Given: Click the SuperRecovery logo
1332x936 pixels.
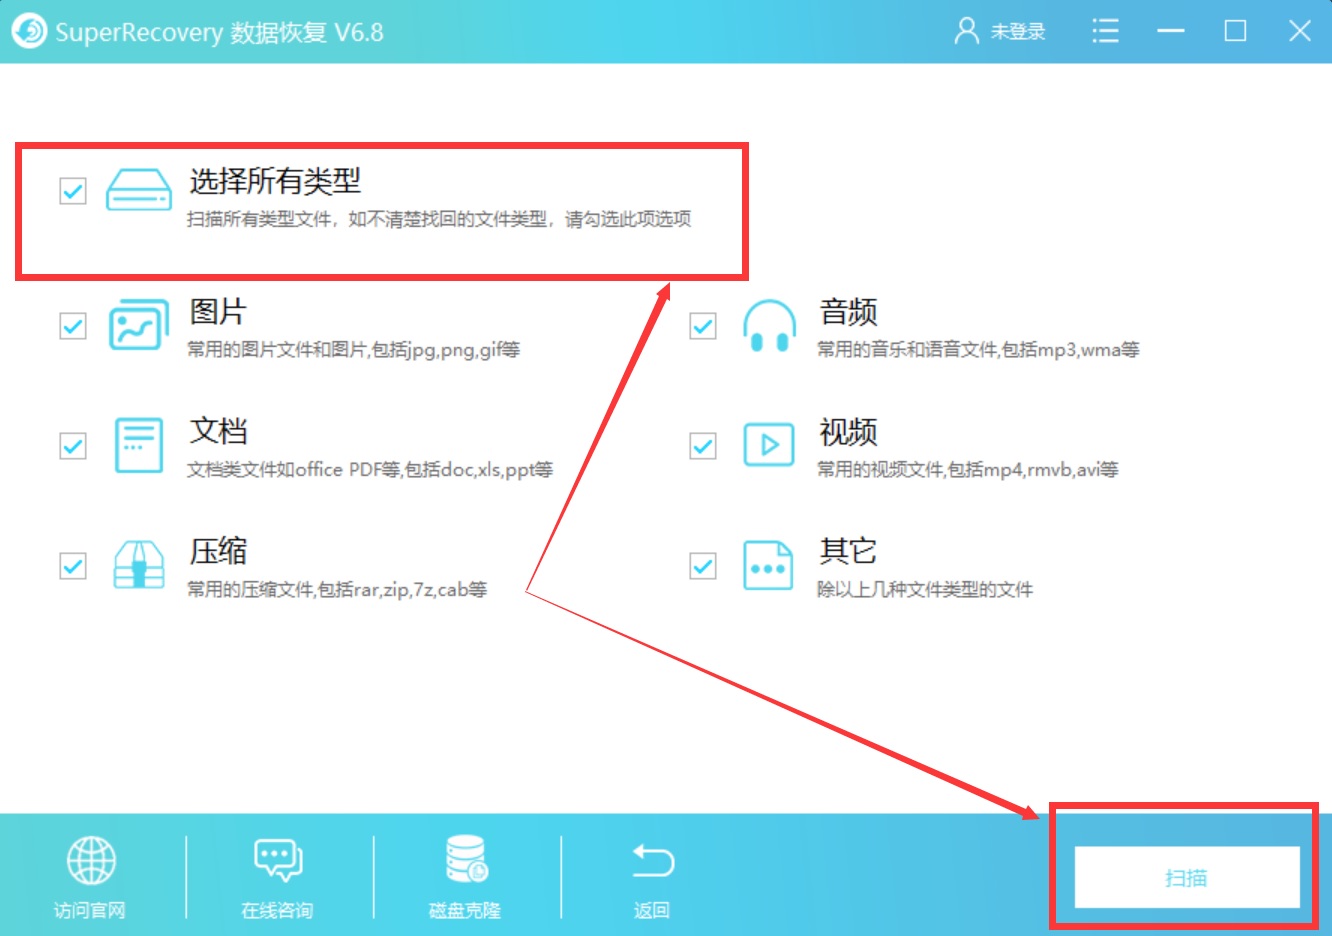Looking at the screenshot, I should 29,31.
